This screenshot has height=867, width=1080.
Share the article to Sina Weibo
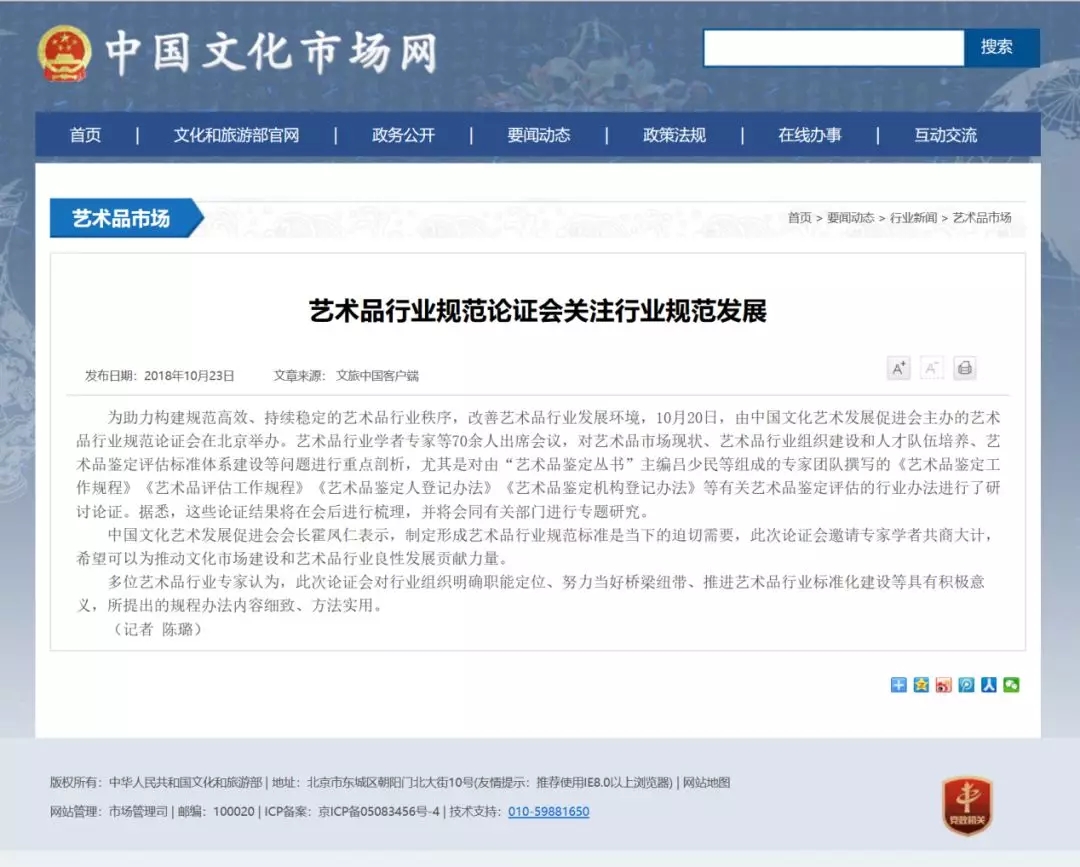pyautogui.click(x=944, y=685)
